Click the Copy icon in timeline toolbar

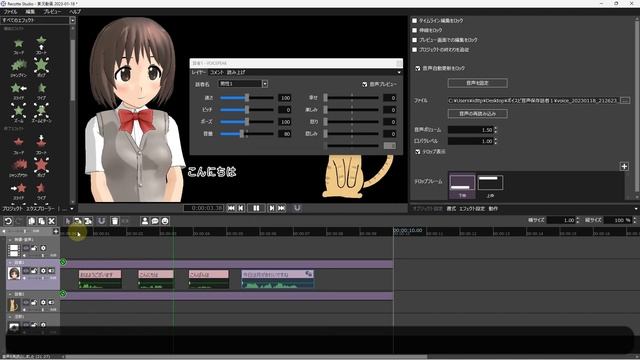tap(31, 221)
